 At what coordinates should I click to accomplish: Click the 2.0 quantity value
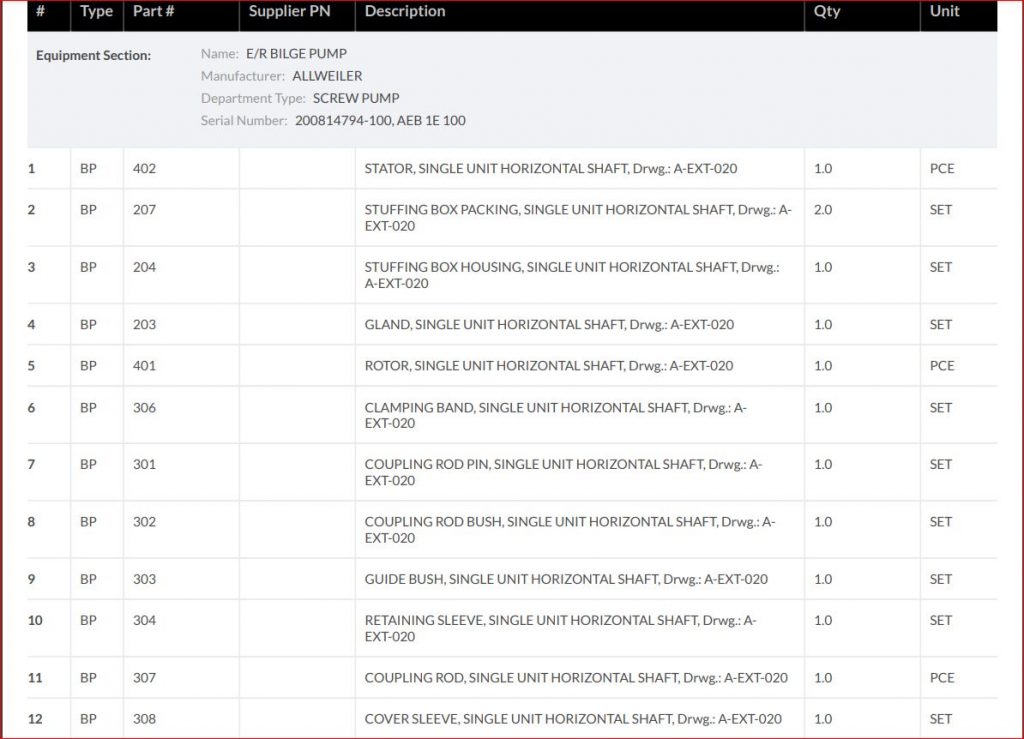pyautogui.click(x=822, y=210)
